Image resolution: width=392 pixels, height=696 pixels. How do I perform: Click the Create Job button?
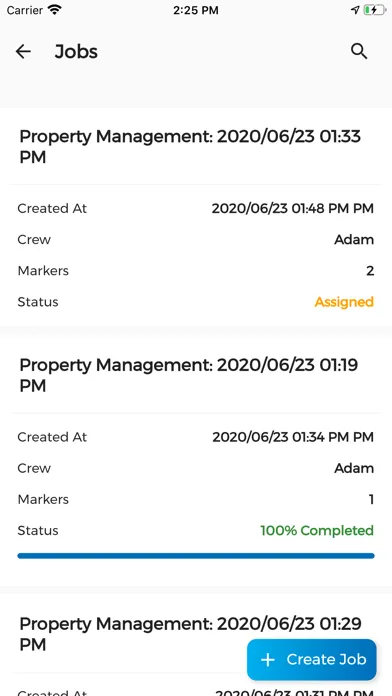point(312,660)
